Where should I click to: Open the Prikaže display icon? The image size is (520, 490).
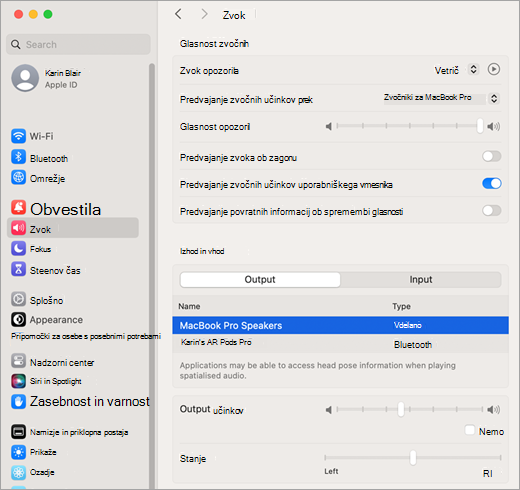18,452
